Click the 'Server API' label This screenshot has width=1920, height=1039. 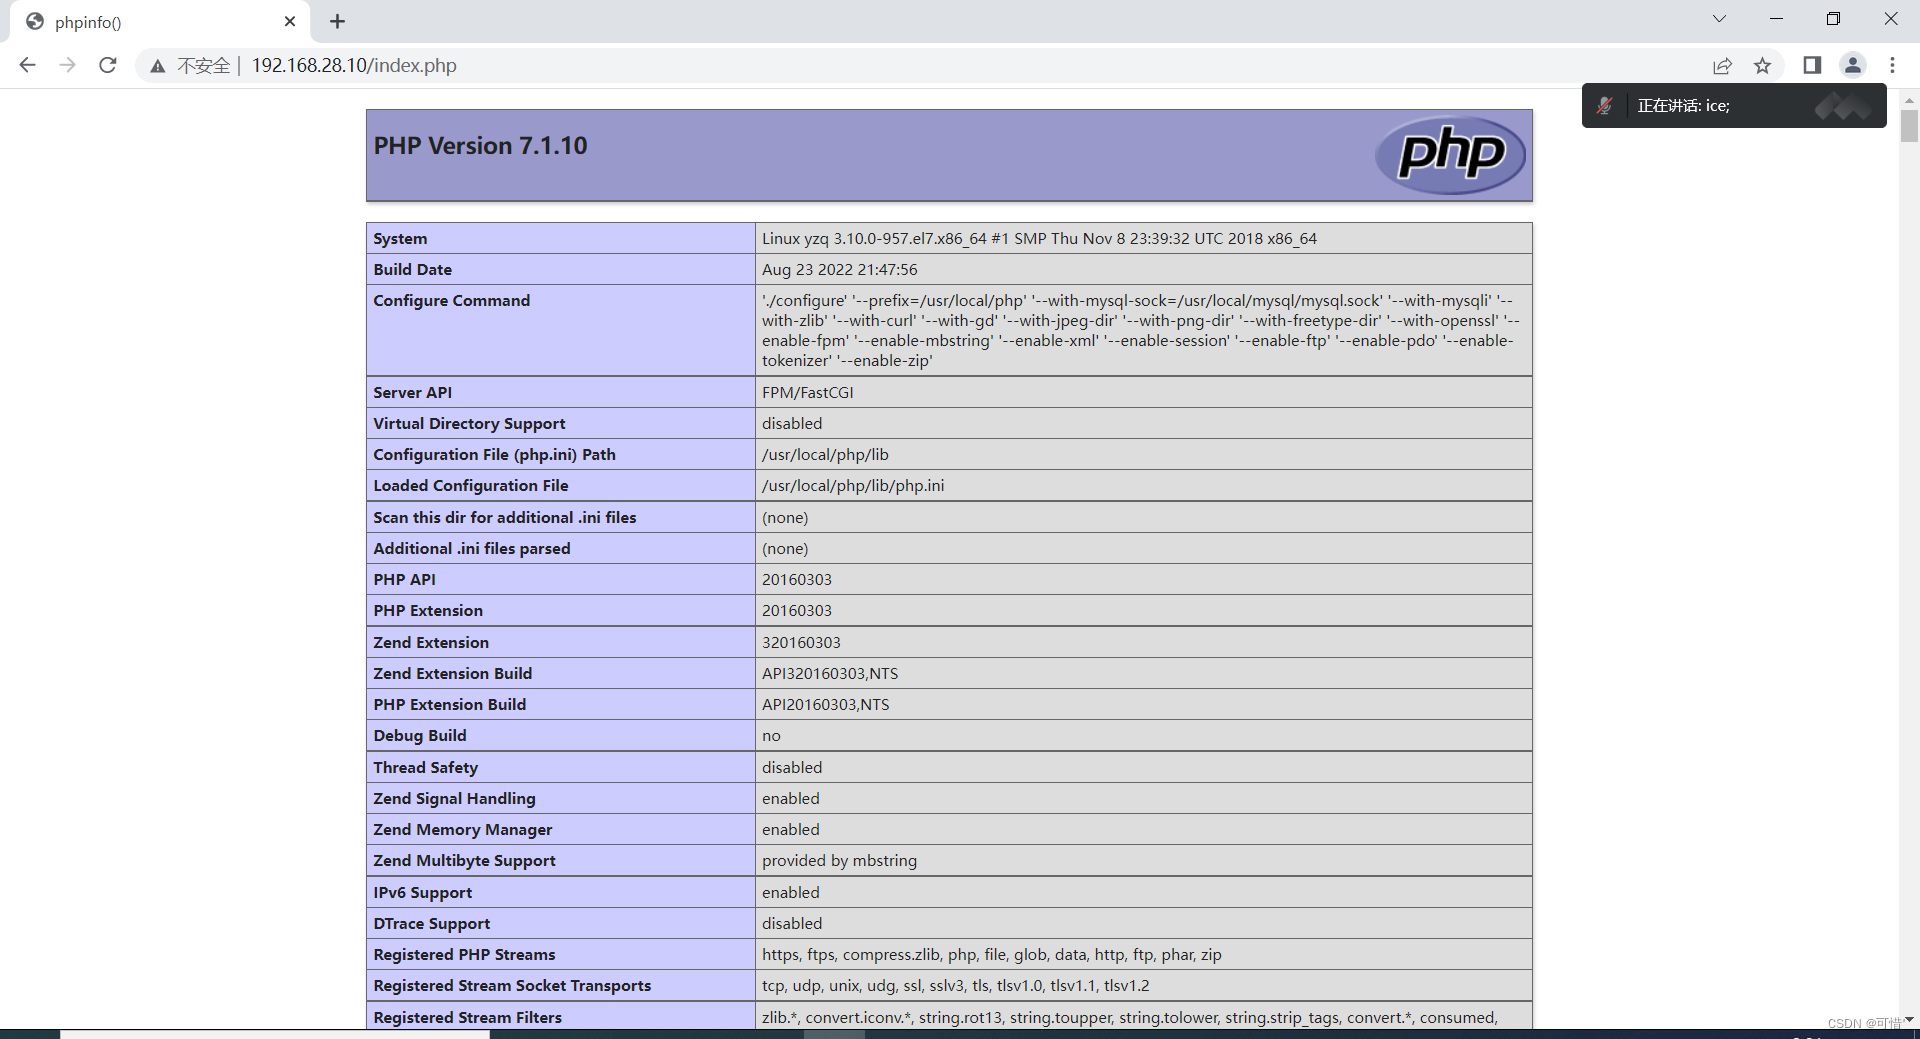pyautogui.click(x=412, y=393)
